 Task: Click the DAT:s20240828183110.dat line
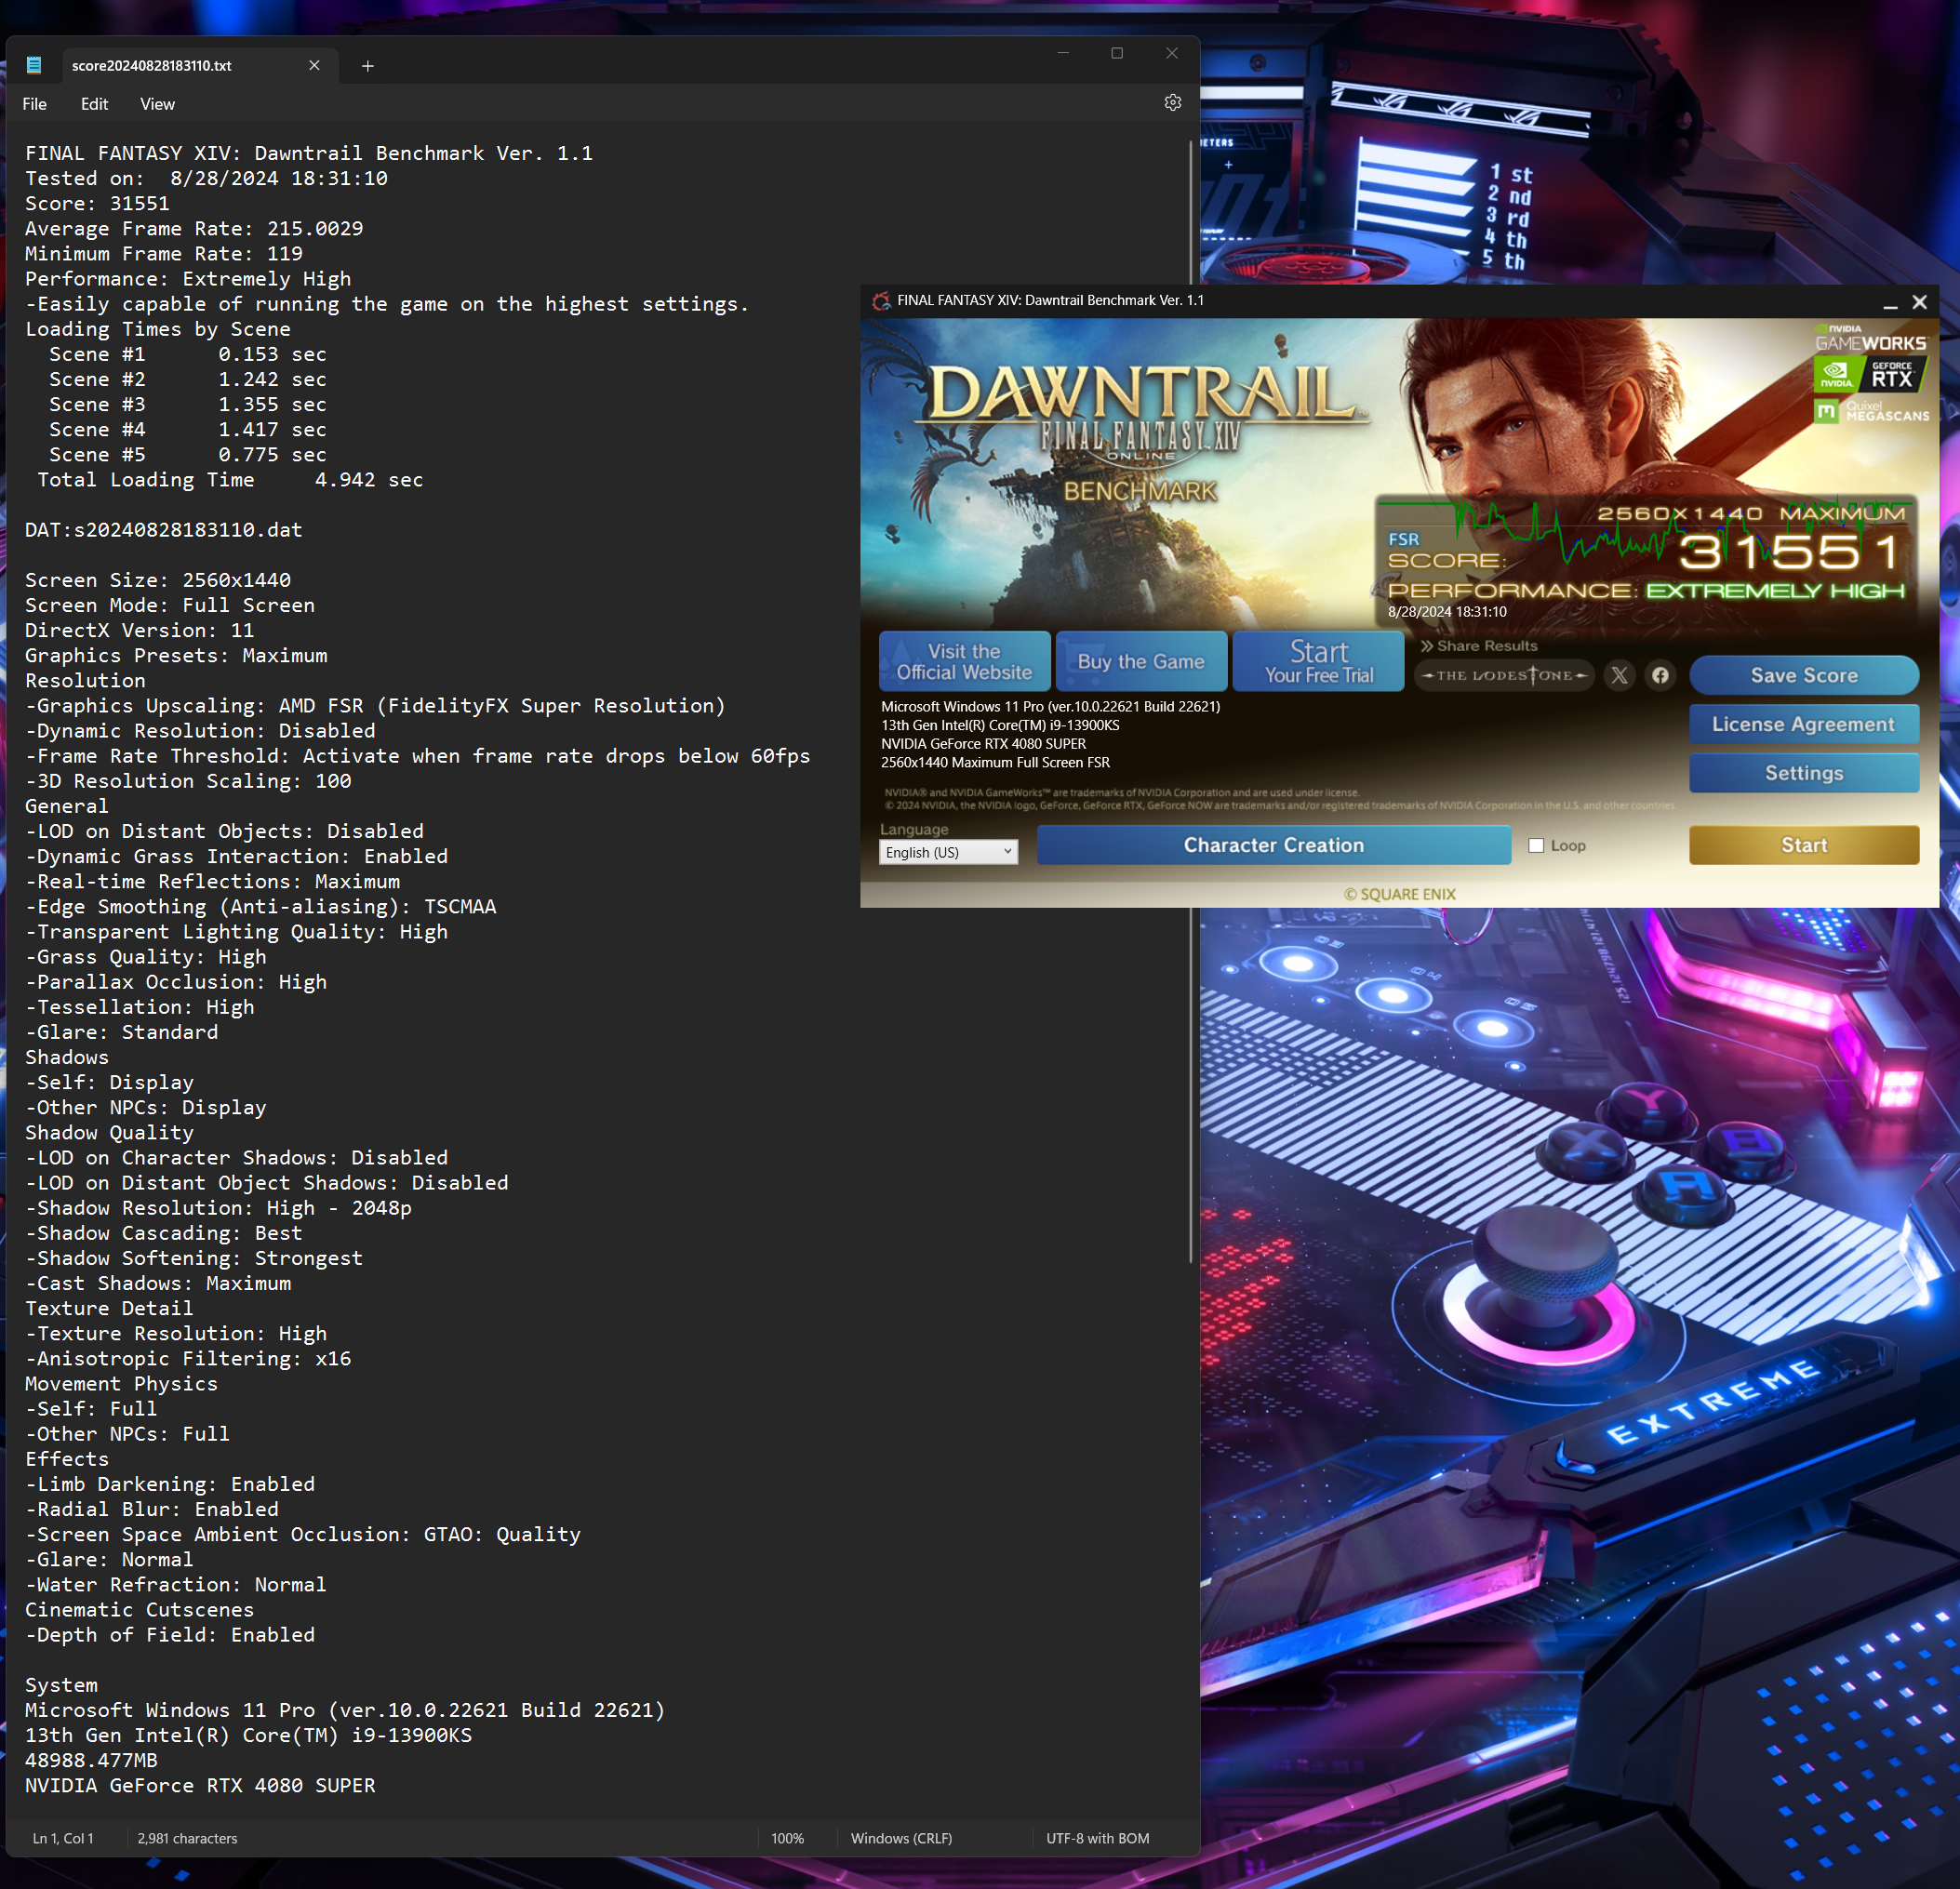point(163,530)
